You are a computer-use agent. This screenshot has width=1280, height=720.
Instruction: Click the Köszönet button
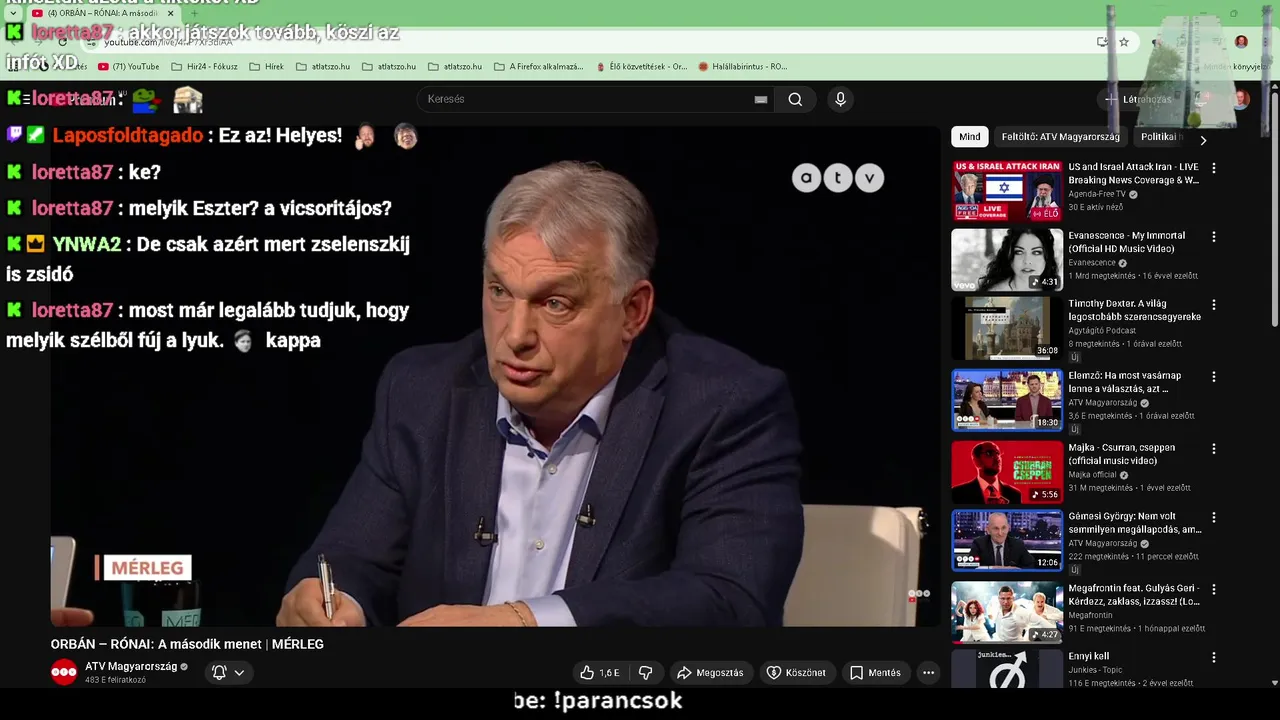click(x=796, y=673)
